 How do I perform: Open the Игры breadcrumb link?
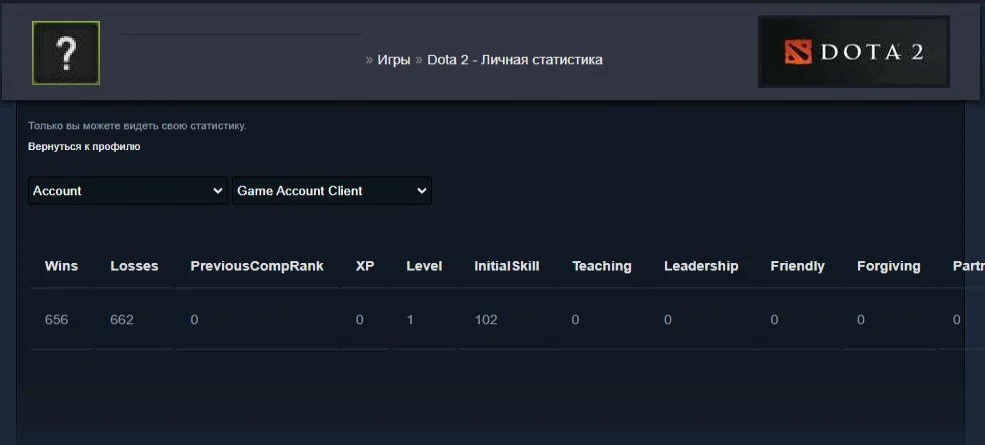(x=393, y=60)
